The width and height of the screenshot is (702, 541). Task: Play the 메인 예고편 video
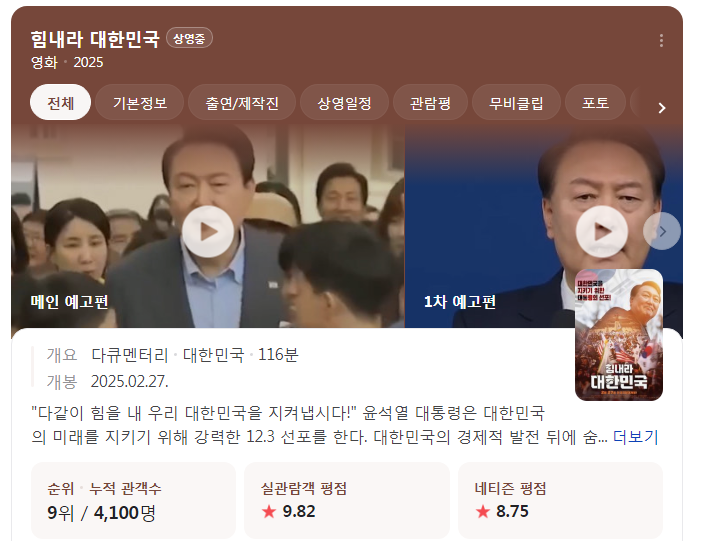[208, 232]
